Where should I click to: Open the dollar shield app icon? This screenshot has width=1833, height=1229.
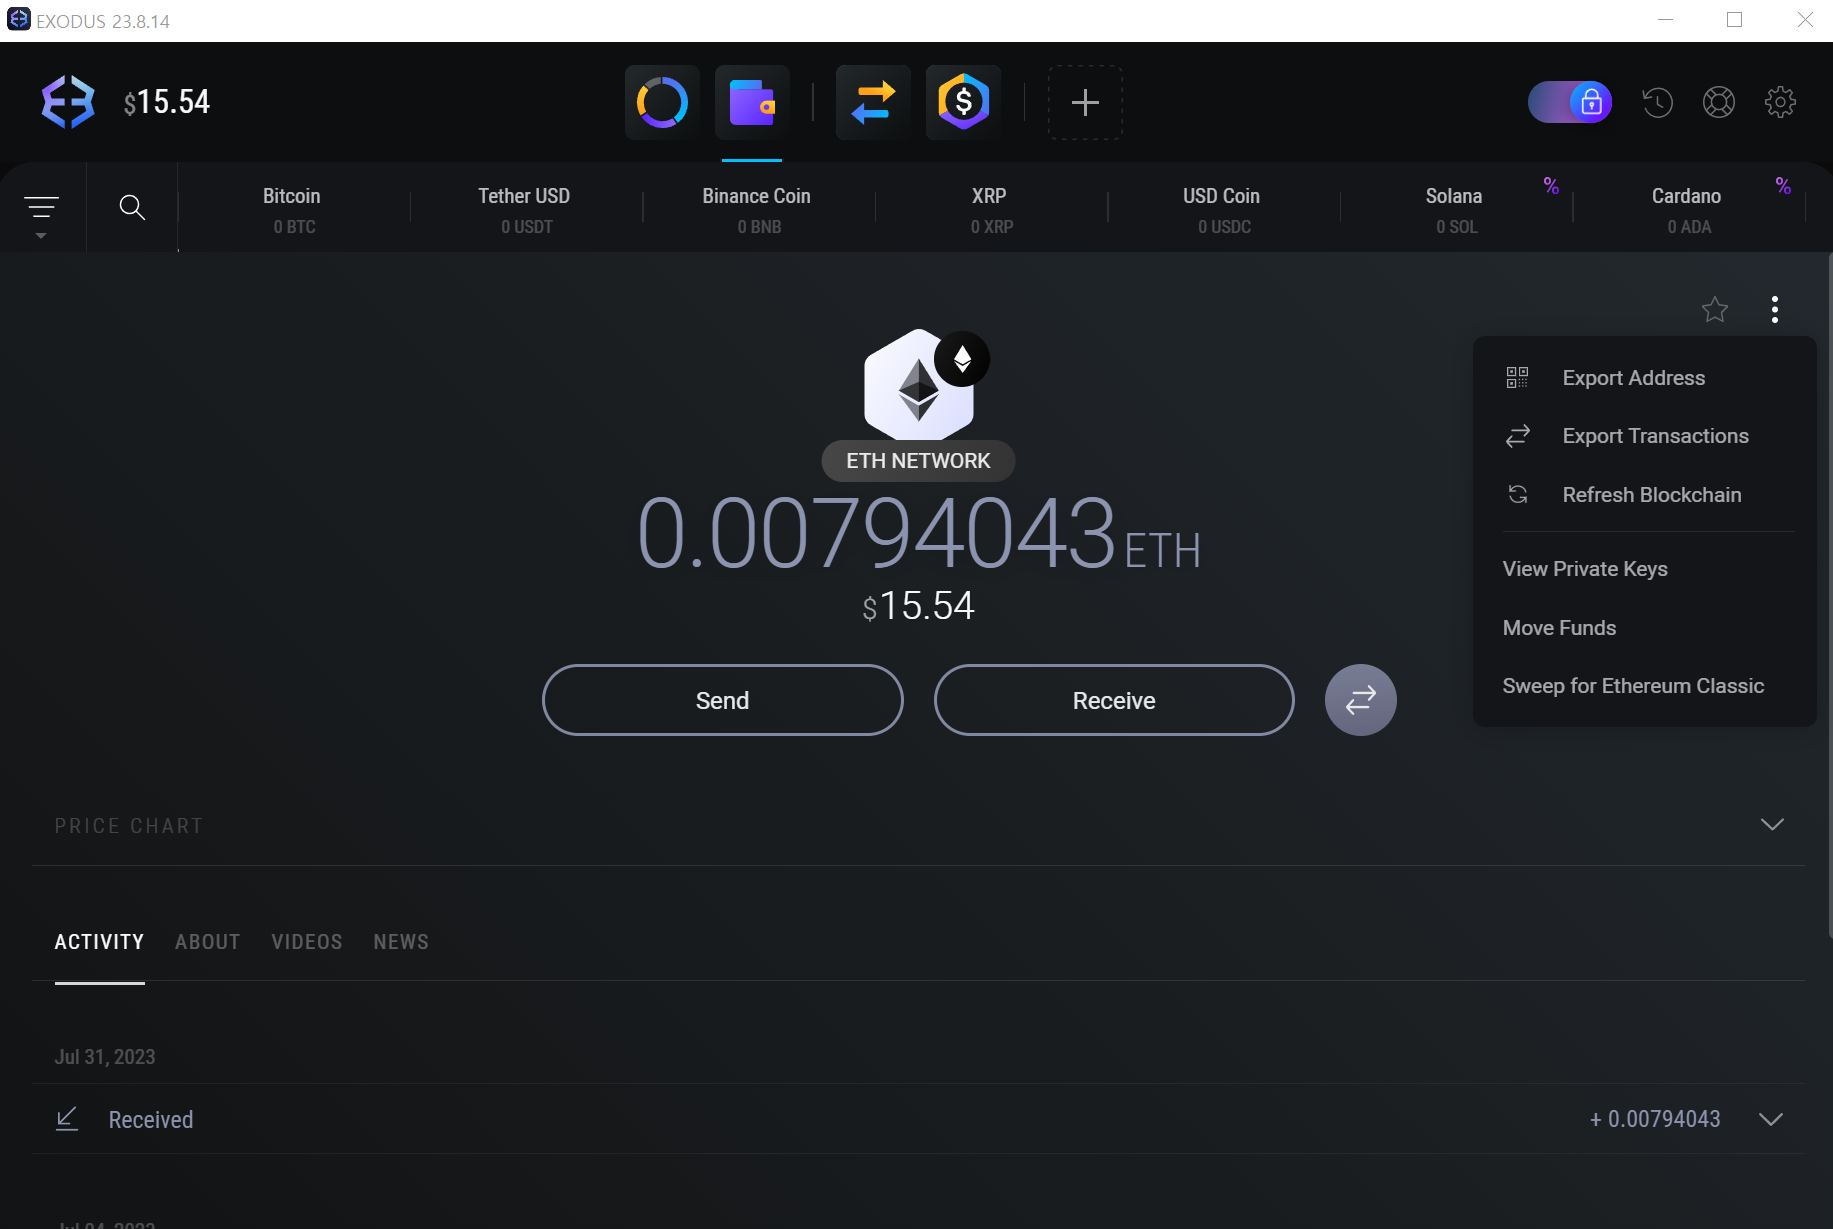point(963,102)
